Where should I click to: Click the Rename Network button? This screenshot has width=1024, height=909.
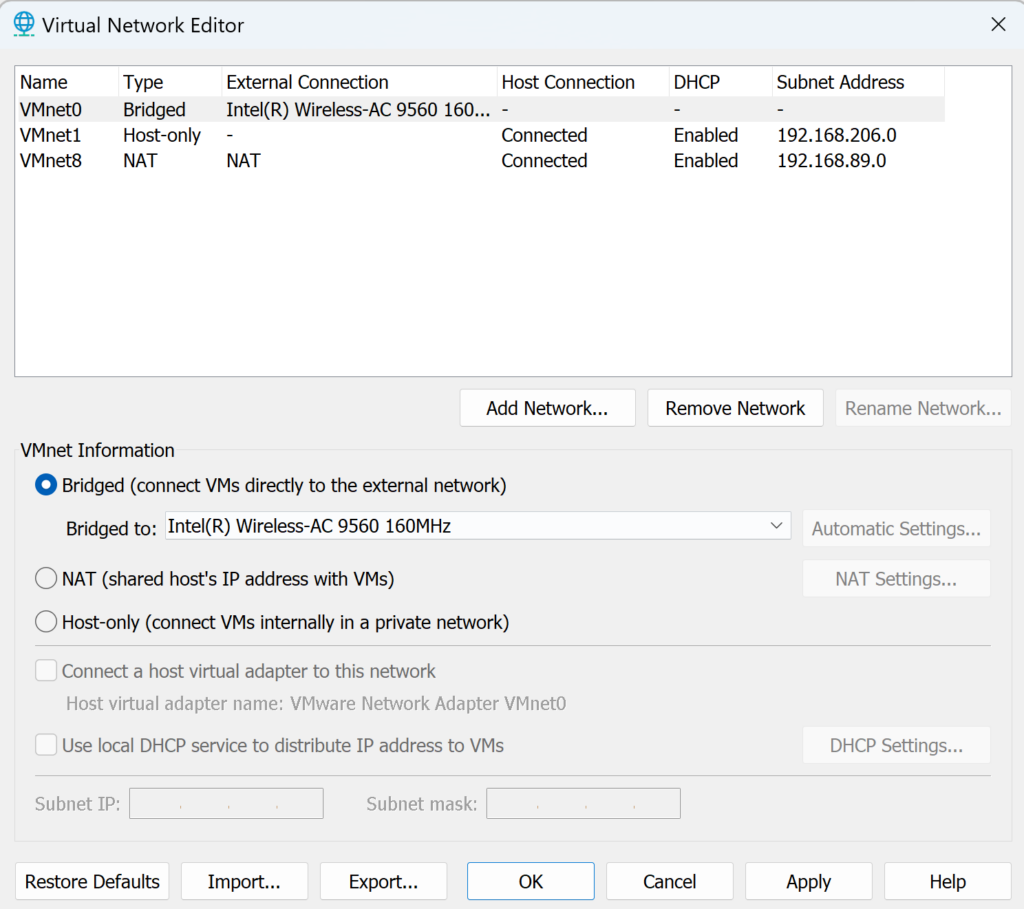pyautogui.click(x=923, y=408)
